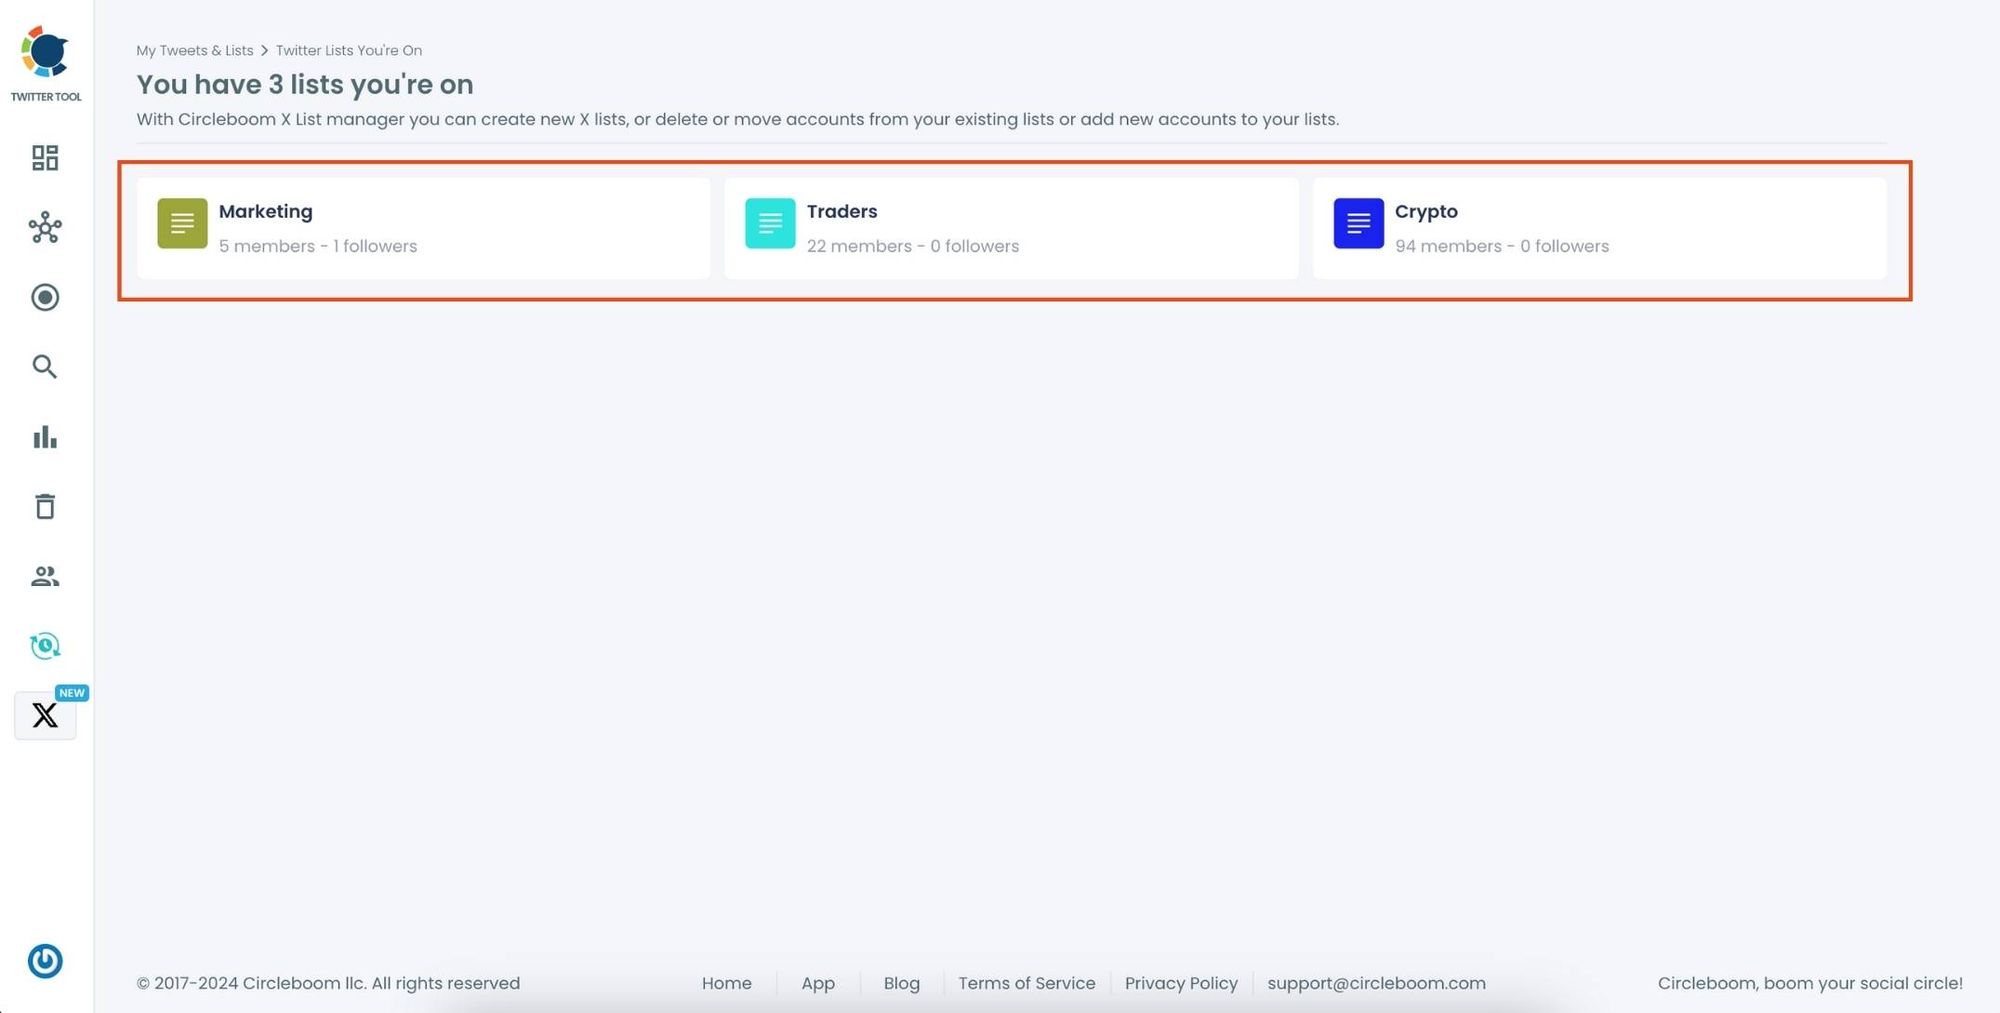
Task: Click the scheduled posts clock icon
Action: click(45, 646)
